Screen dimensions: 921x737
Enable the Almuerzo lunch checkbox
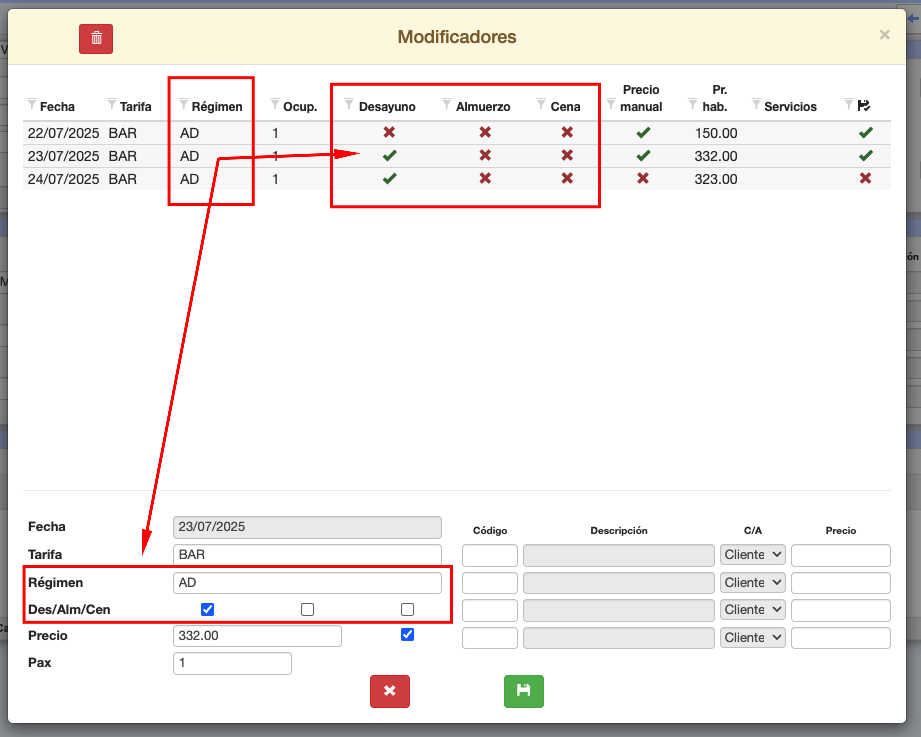pyautogui.click(x=308, y=609)
